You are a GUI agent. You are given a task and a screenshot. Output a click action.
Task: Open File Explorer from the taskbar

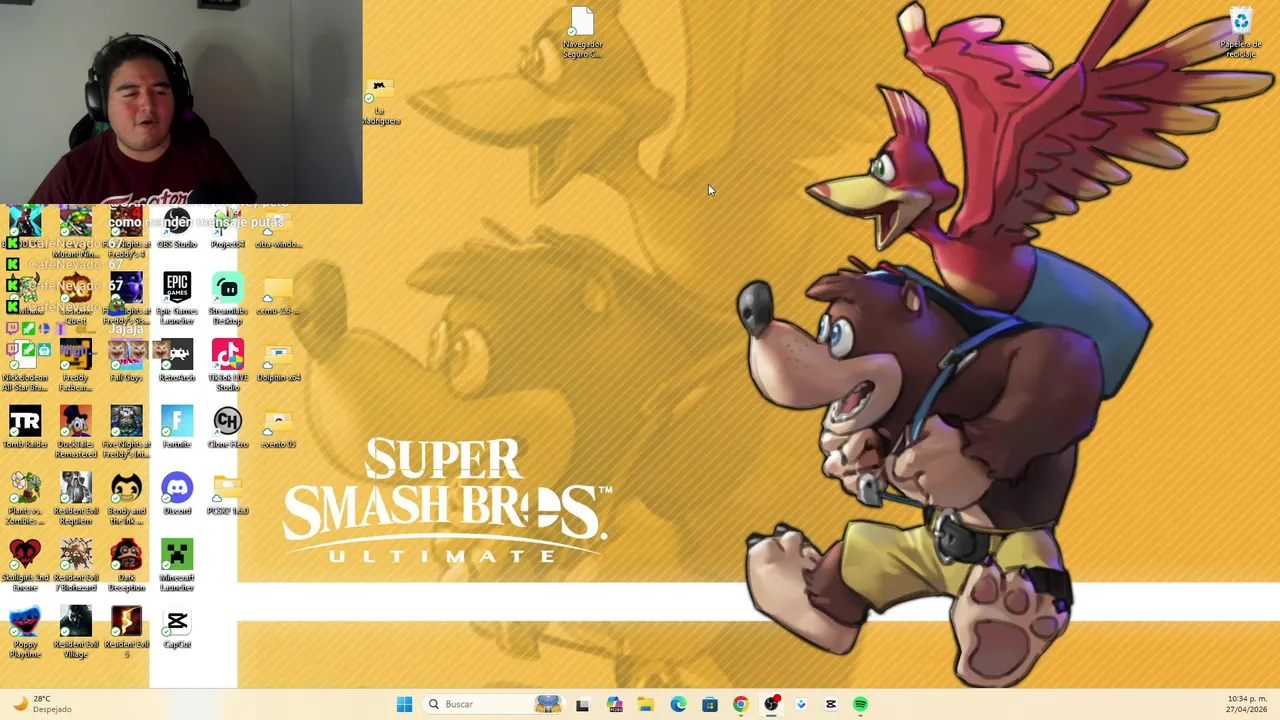(x=646, y=704)
